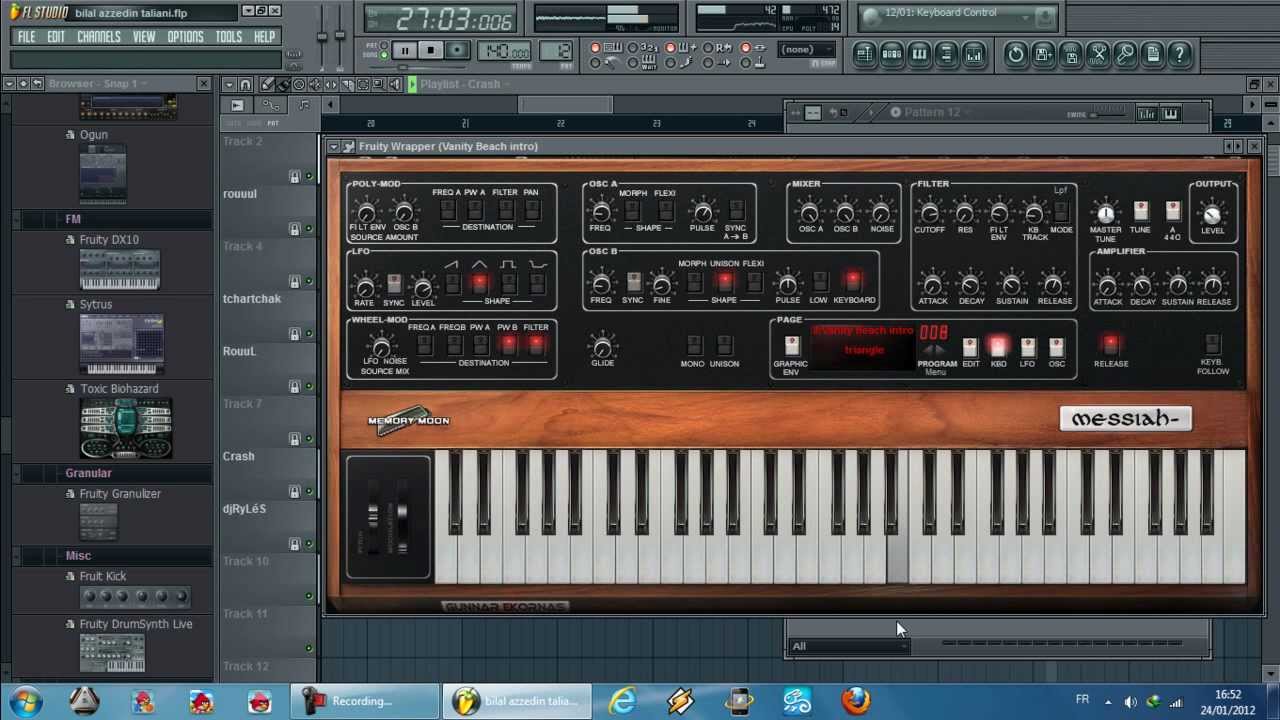This screenshot has height=720, width=1280.
Task: Click the Messiah logo button
Action: [1125, 419]
